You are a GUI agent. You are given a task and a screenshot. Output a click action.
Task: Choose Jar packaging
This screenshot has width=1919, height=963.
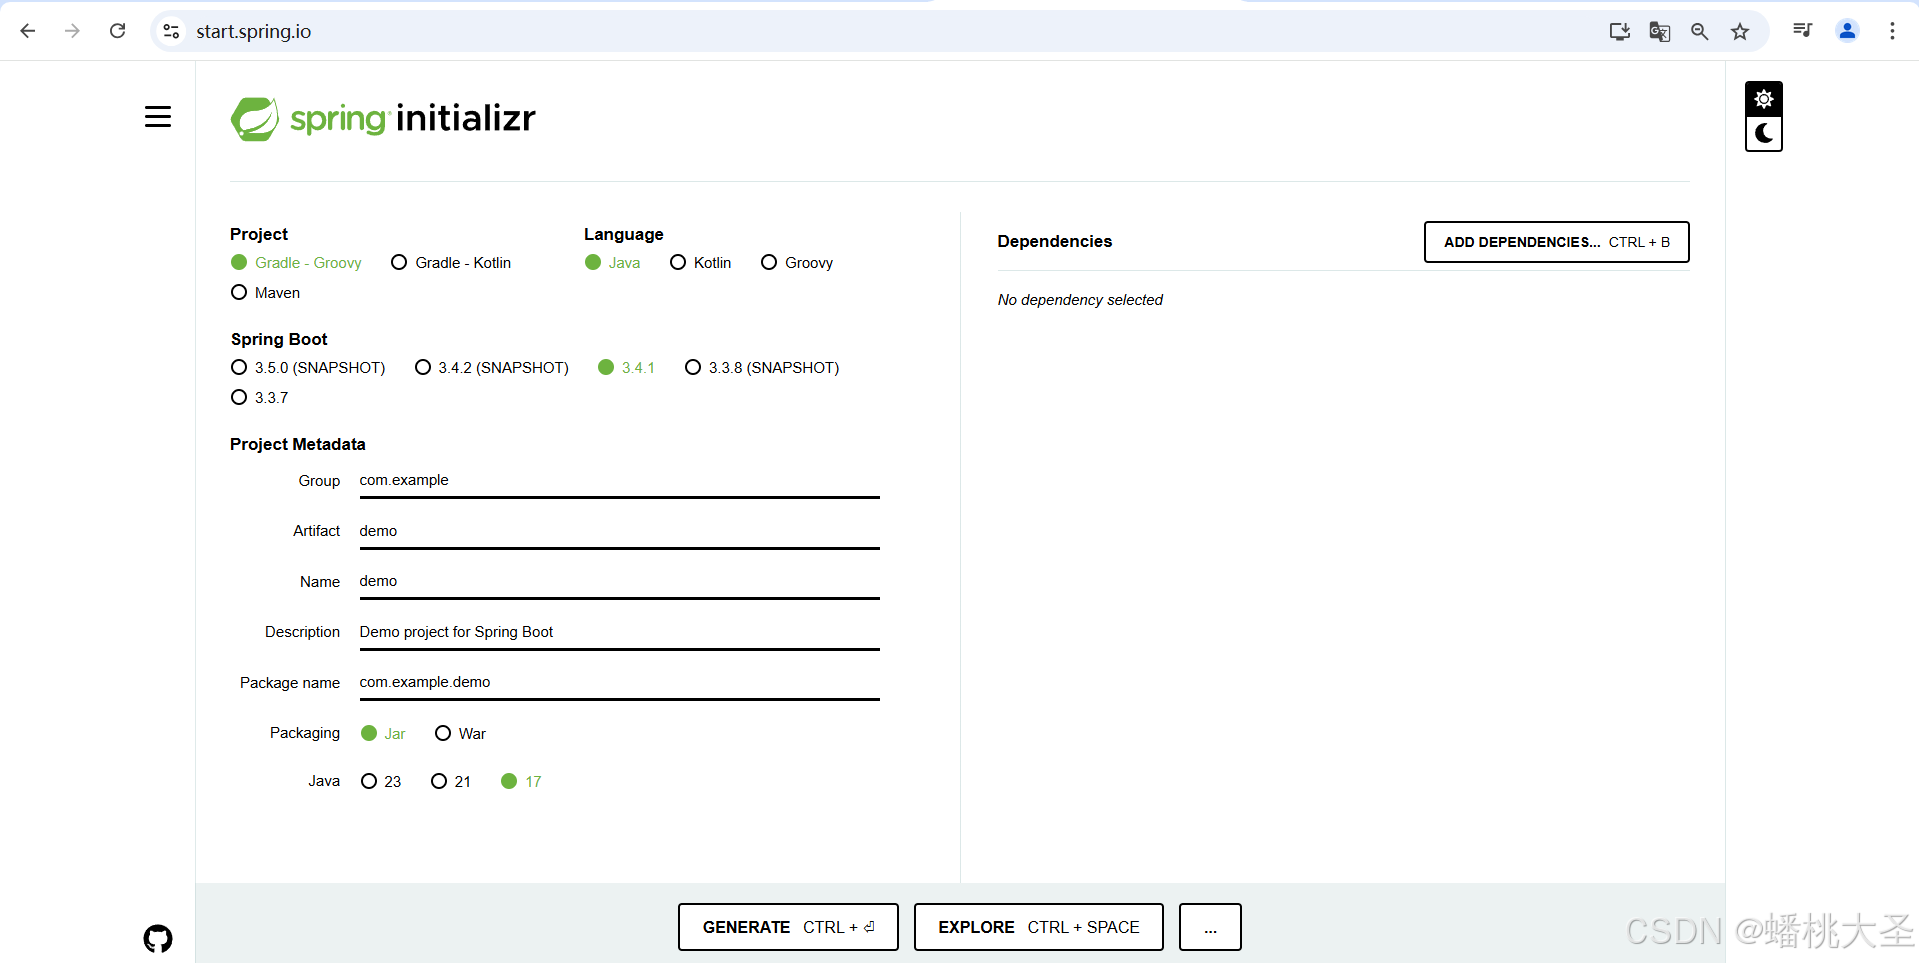pyautogui.click(x=383, y=734)
